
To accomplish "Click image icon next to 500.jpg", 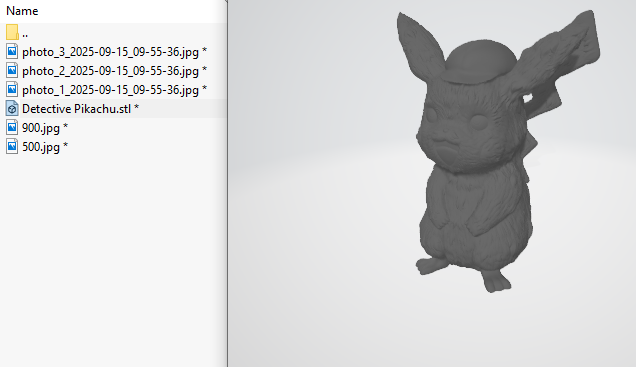I will pyautogui.click(x=12, y=147).
